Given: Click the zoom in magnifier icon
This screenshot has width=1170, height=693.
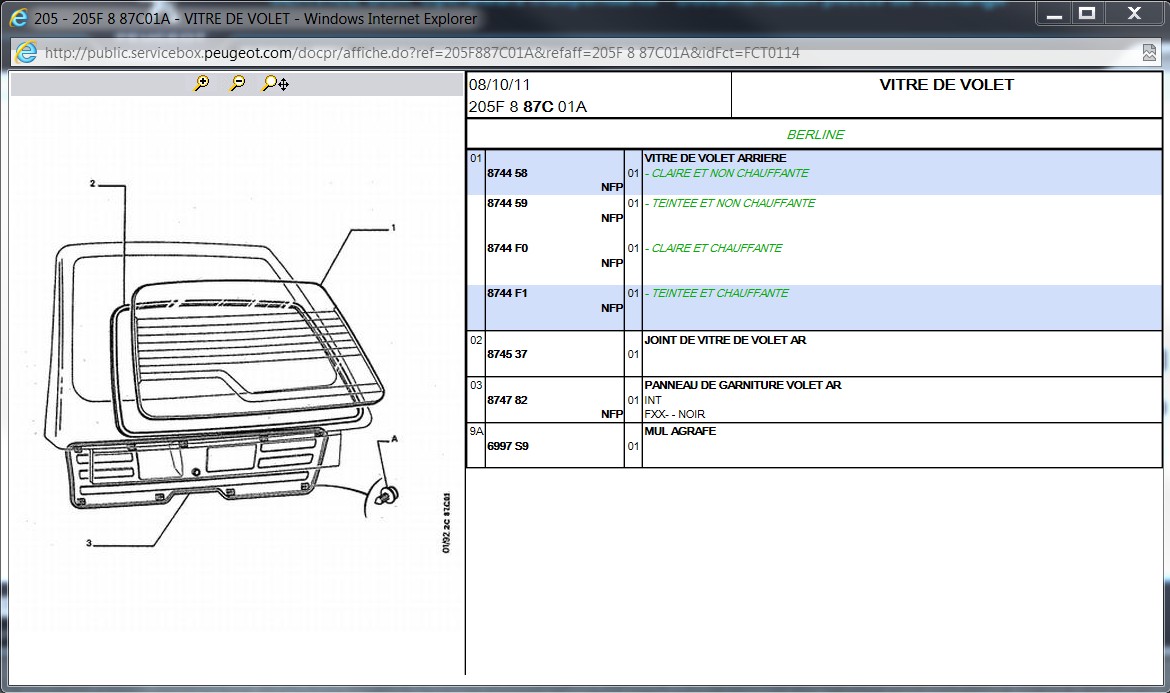Looking at the screenshot, I should pos(202,84).
